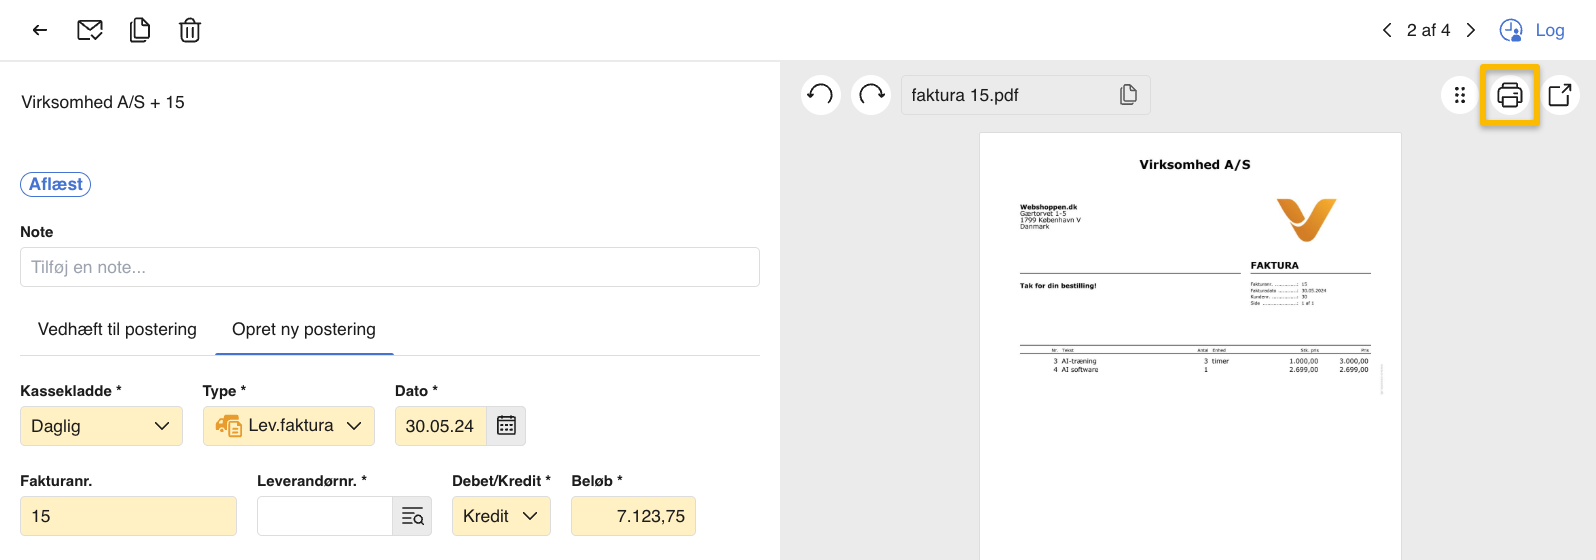This screenshot has width=1596, height=560.
Task: Open the PDF in a new window
Action: click(1559, 95)
